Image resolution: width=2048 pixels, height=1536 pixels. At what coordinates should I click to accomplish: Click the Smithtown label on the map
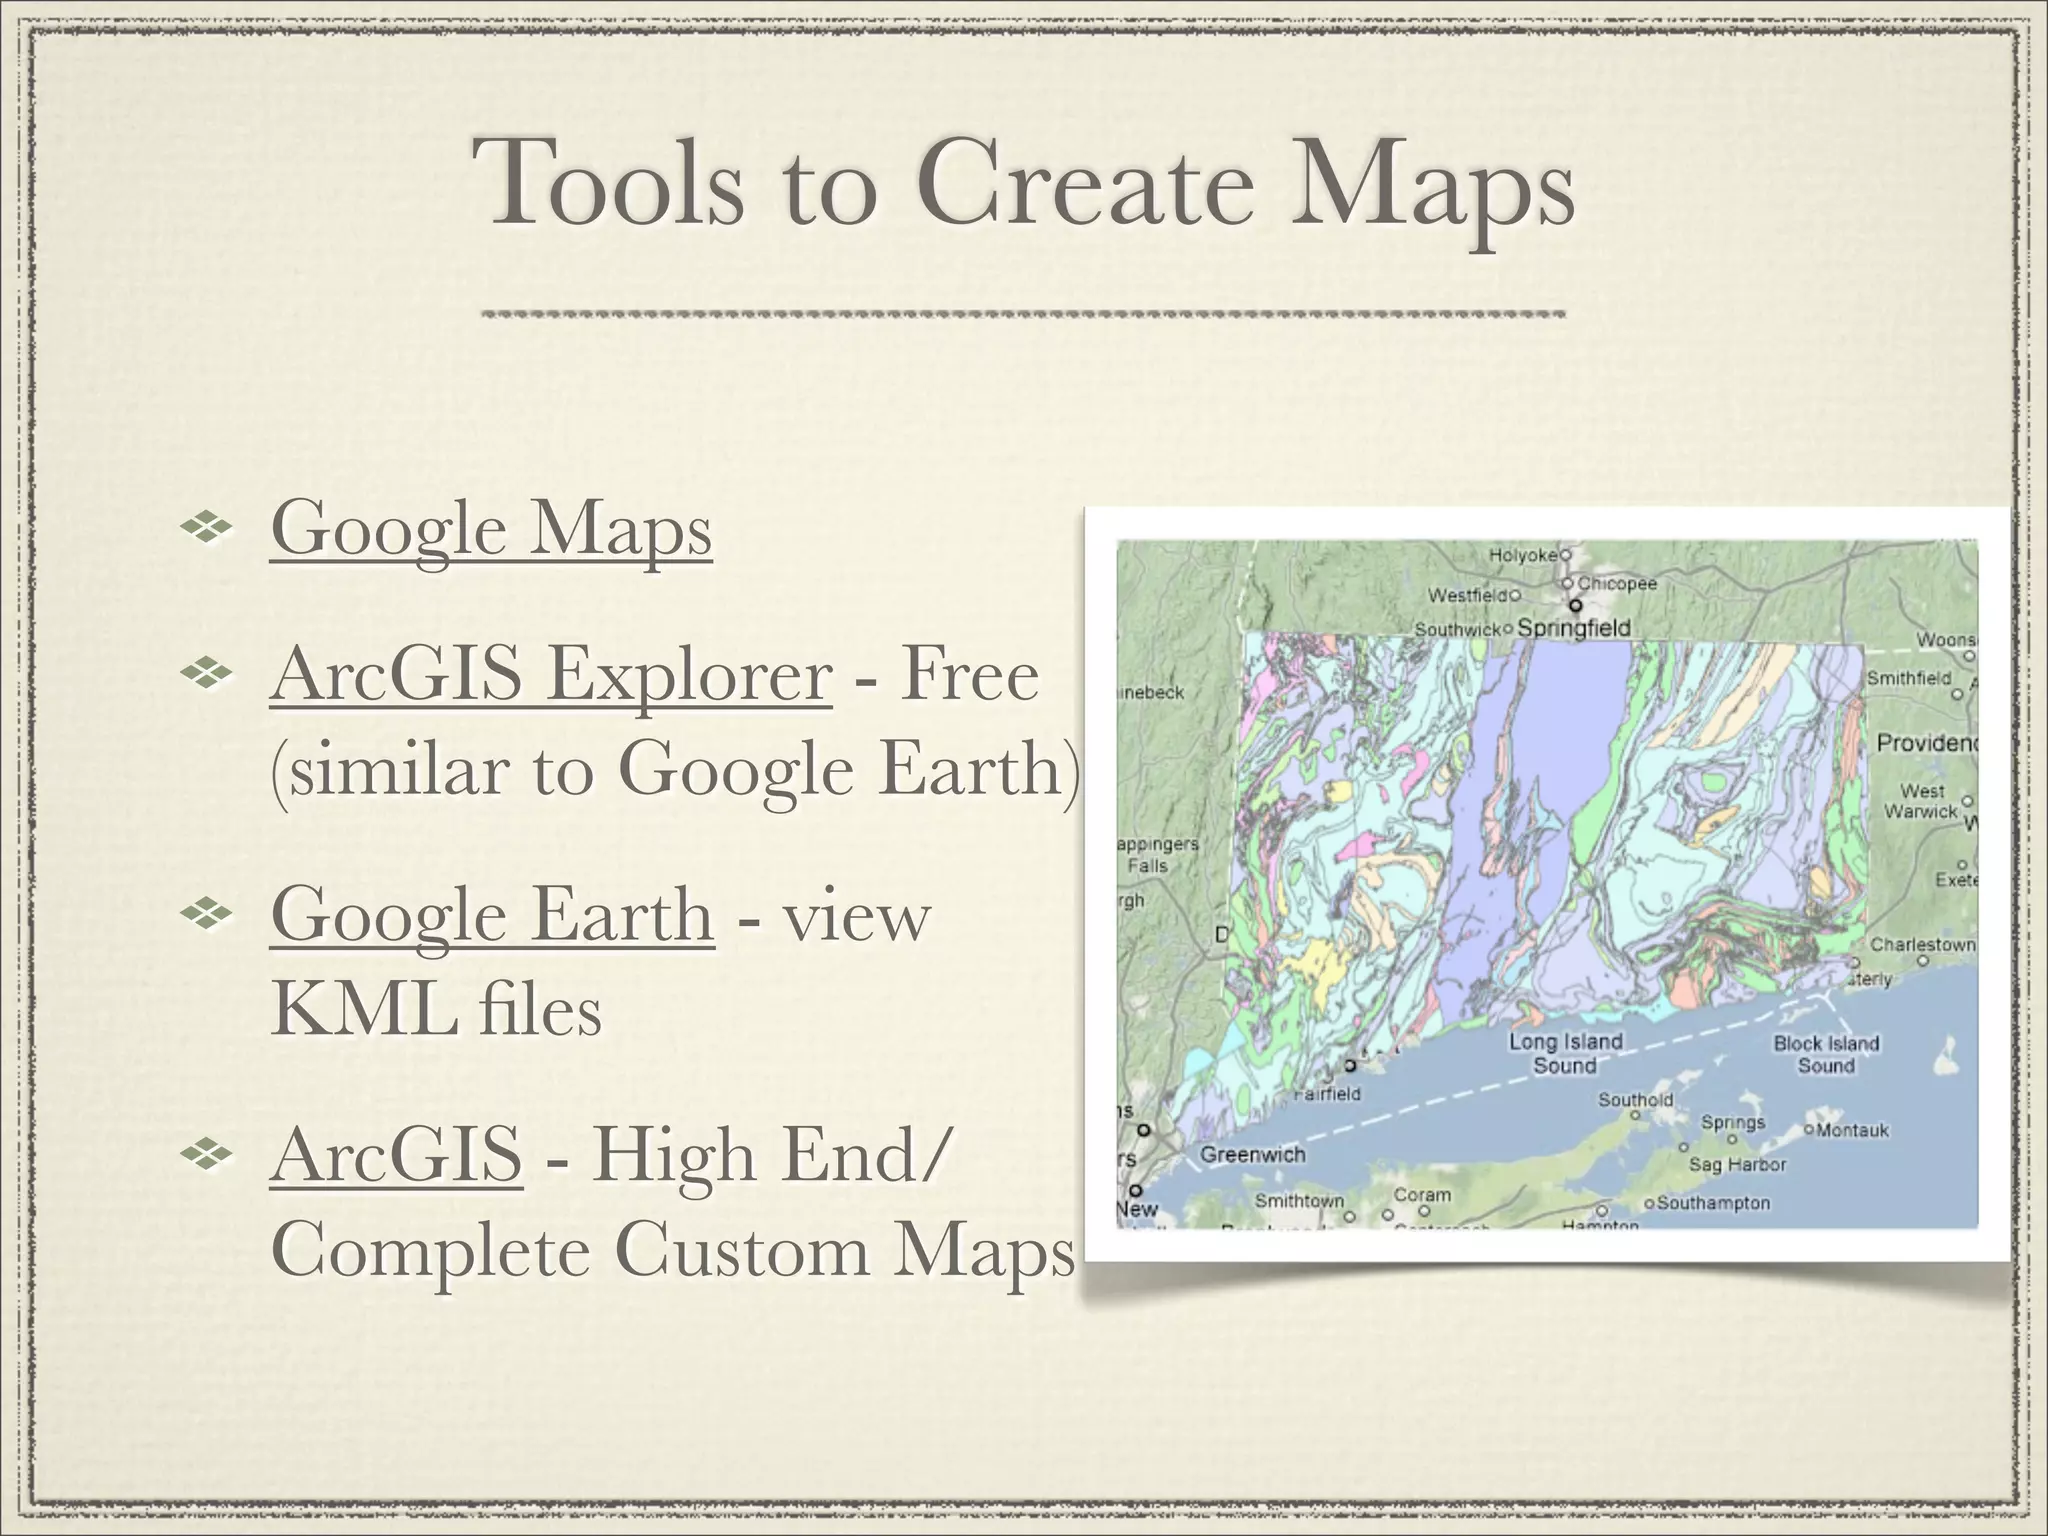tap(1299, 1200)
